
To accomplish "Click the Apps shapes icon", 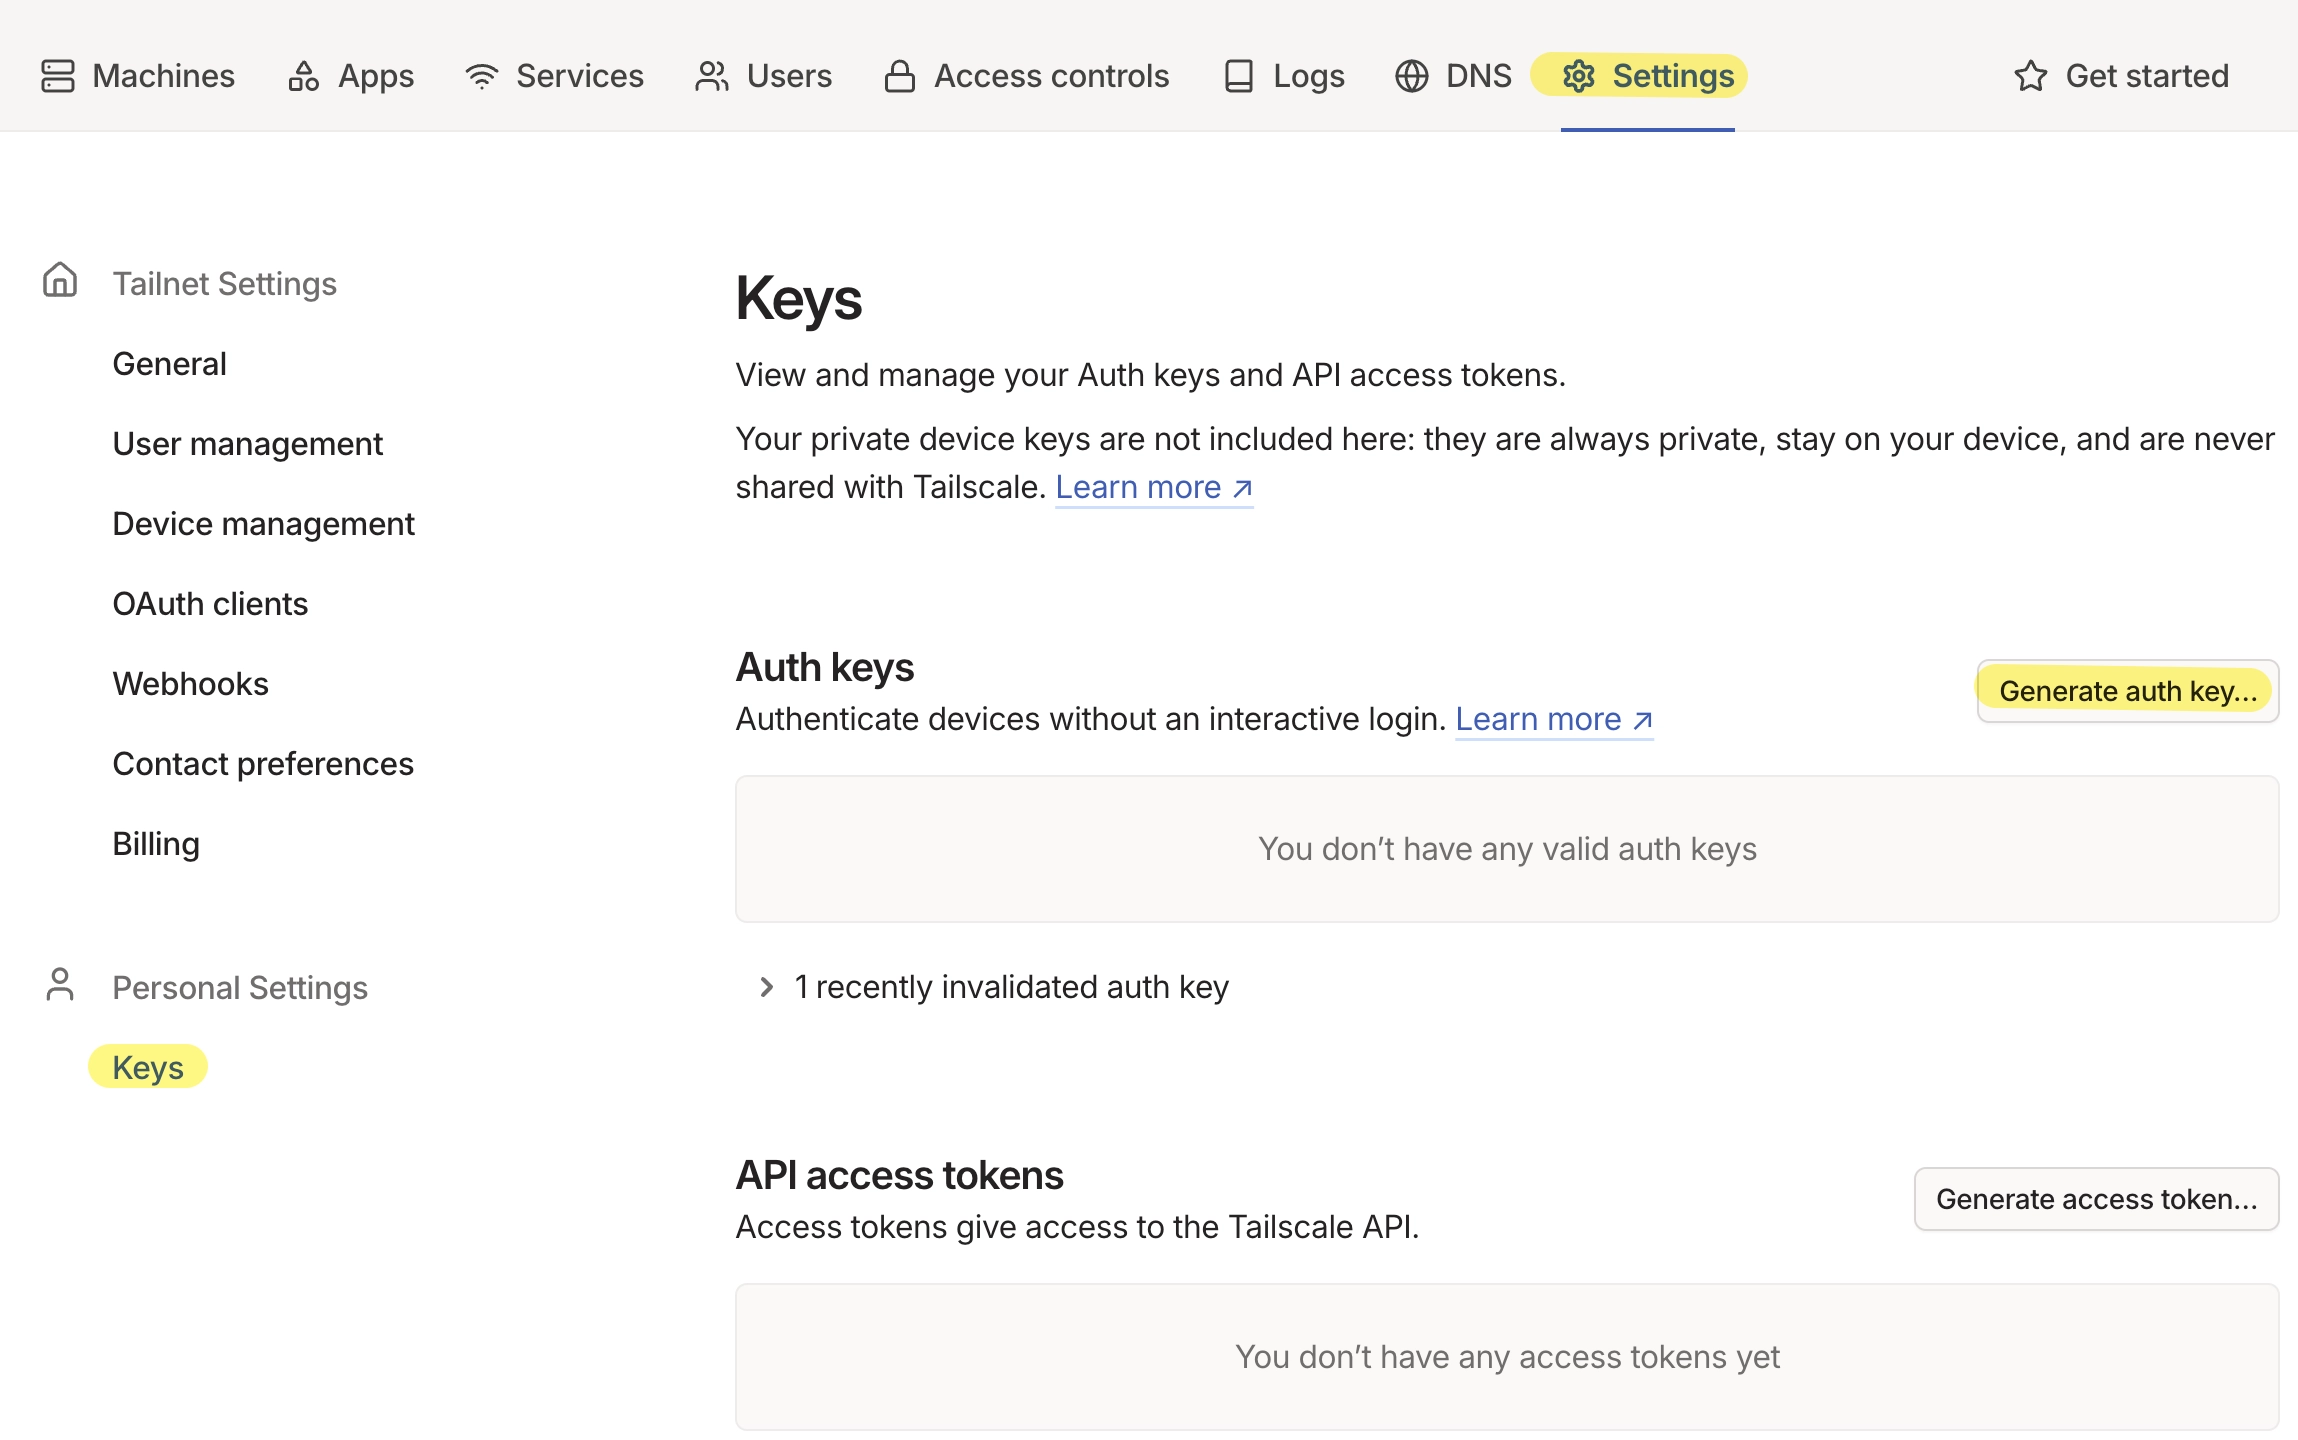I will pyautogui.click(x=303, y=76).
